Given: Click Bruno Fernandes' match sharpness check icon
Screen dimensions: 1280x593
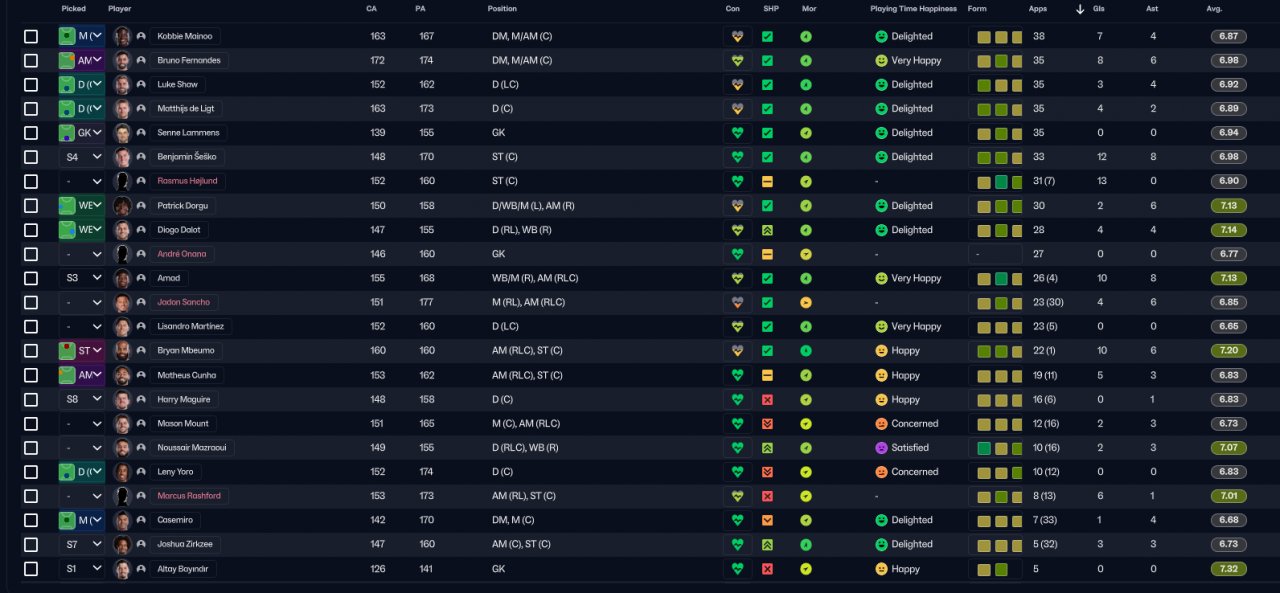Looking at the screenshot, I should (767, 60).
